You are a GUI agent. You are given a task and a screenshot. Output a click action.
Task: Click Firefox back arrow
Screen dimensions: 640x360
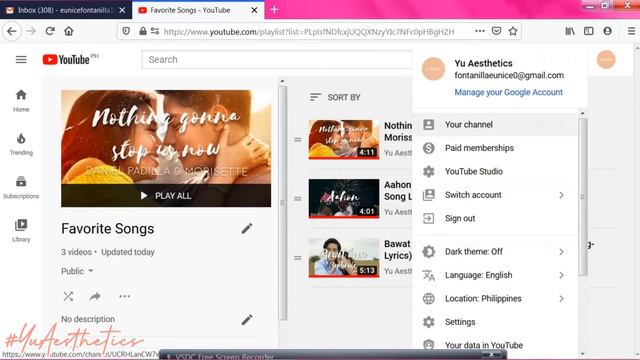pos(12,31)
